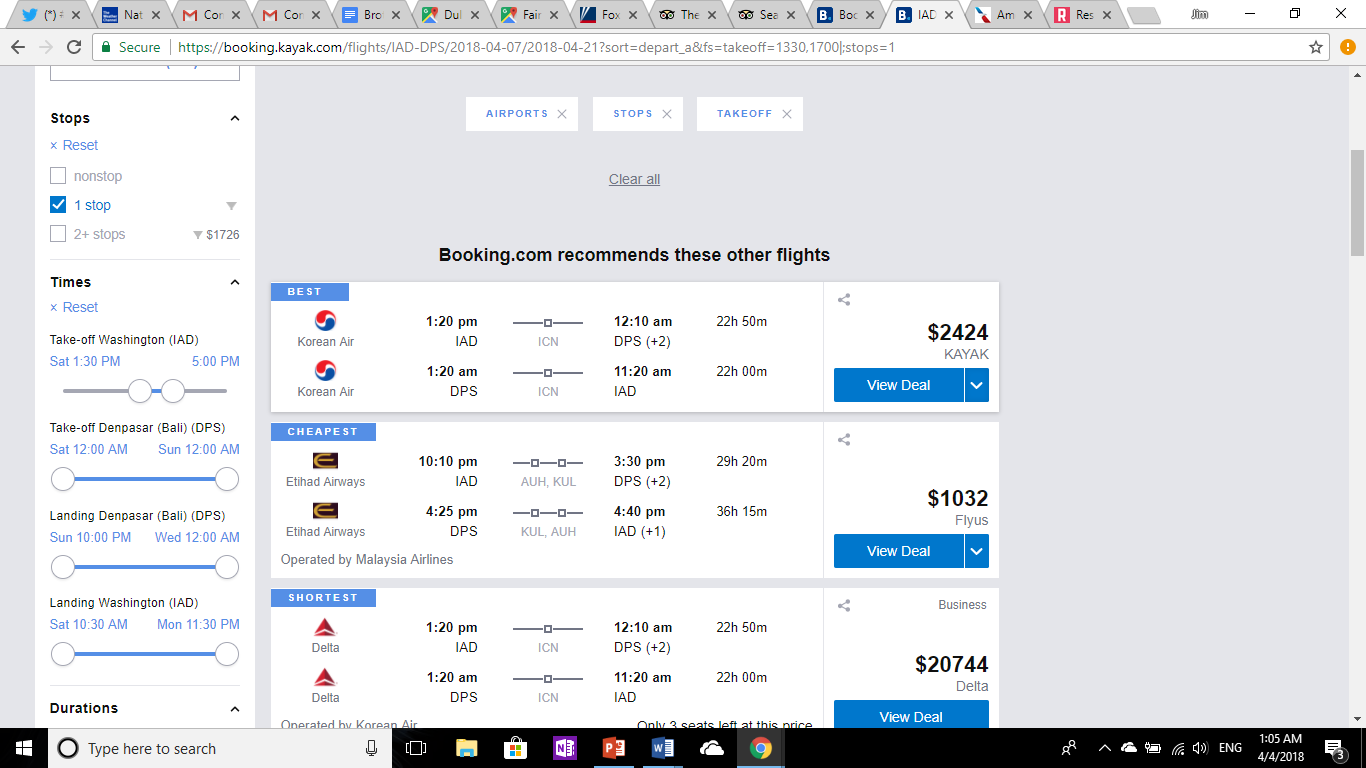Image resolution: width=1366 pixels, height=768 pixels.
Task: Open the dropdown beside $2424 View Deal
Action: coord(977,385)
